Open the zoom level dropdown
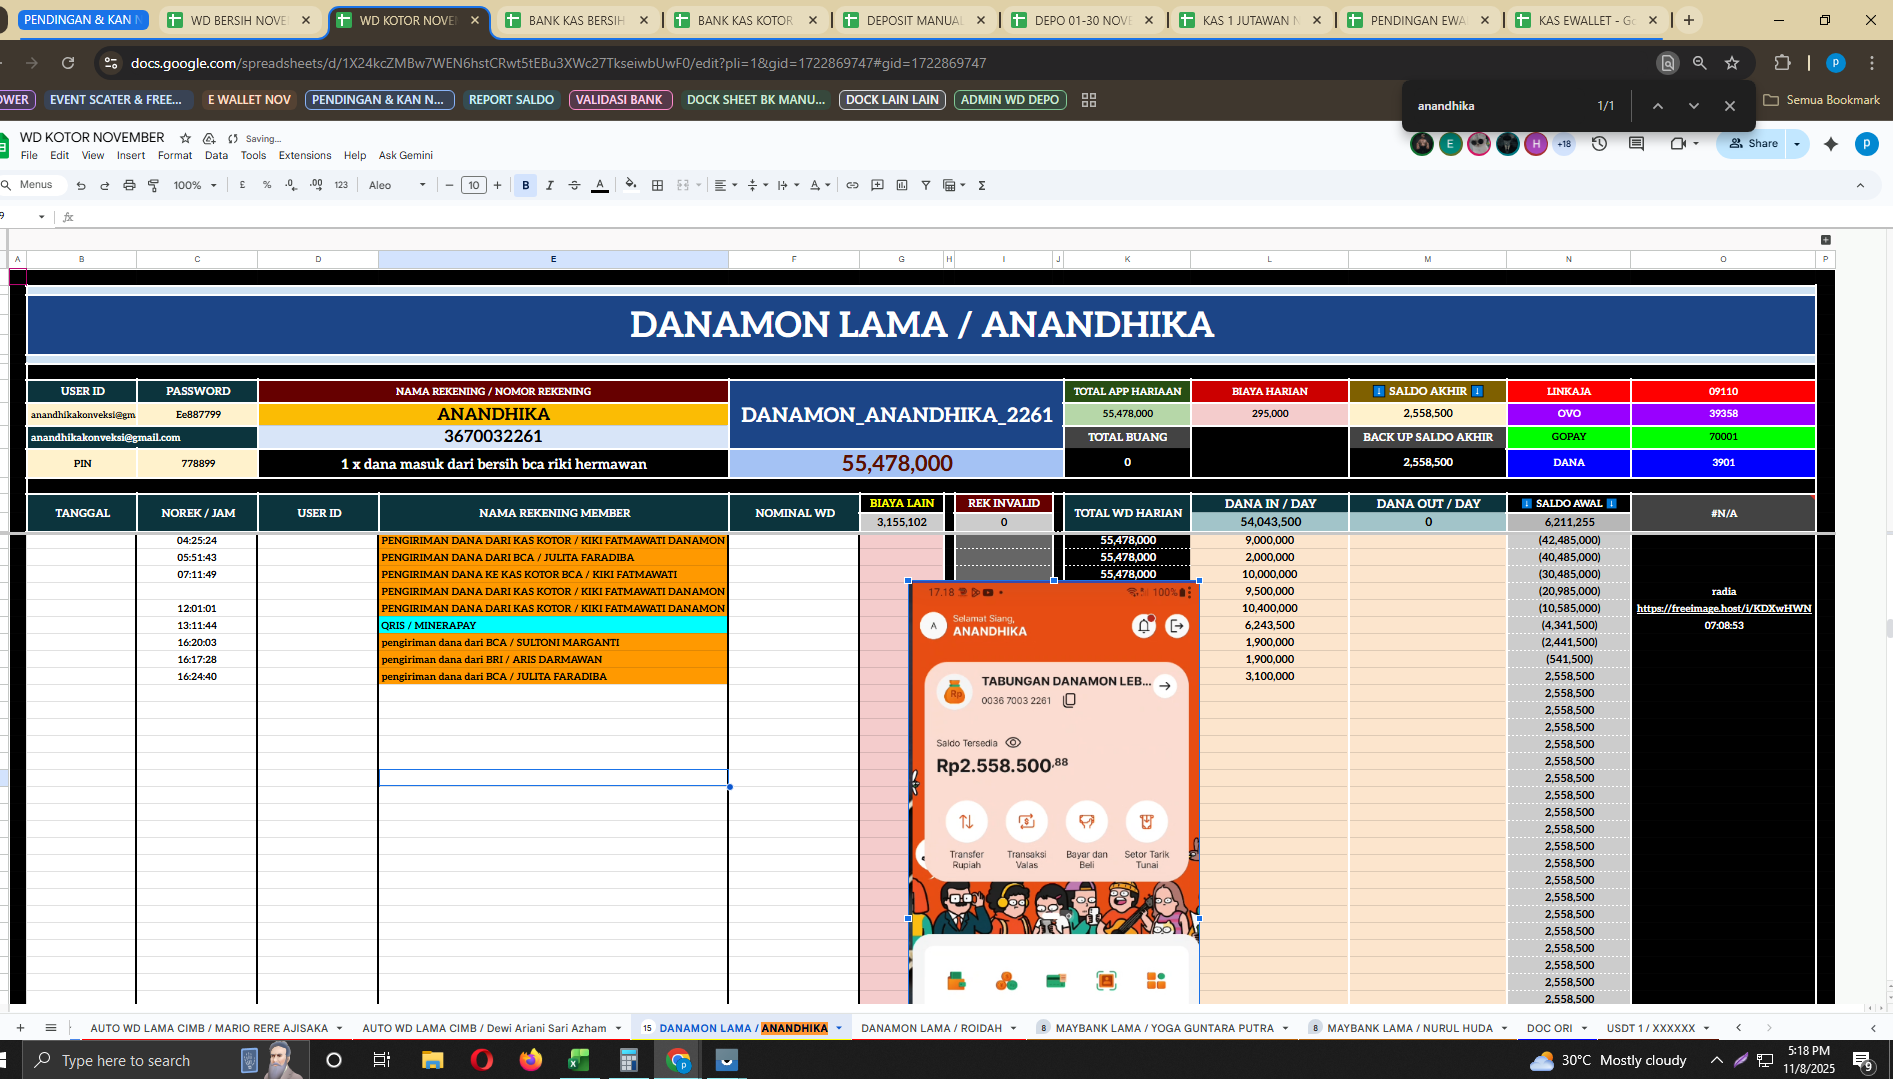This screenshot has width=1893, height=1079. click(195, 185)
